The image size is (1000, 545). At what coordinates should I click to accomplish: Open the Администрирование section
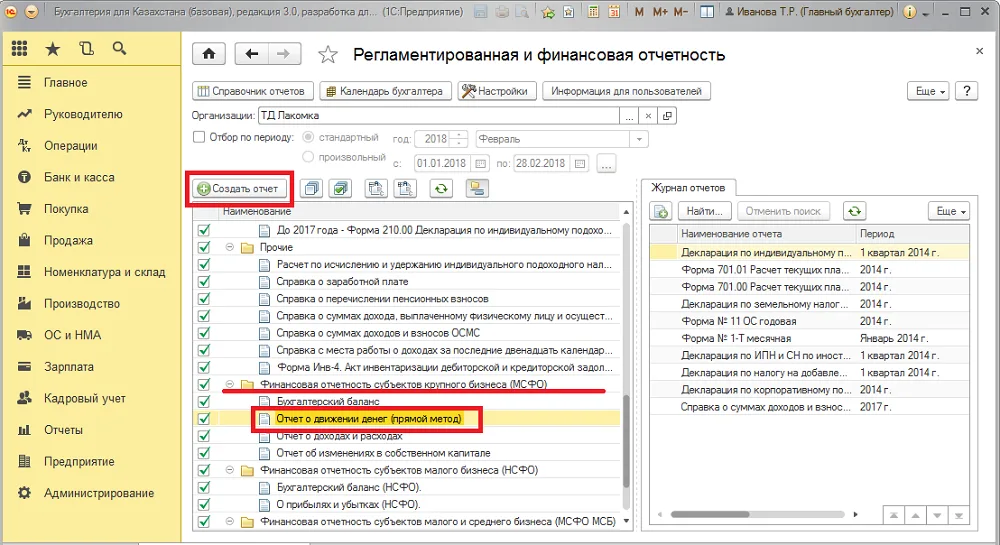99,493
